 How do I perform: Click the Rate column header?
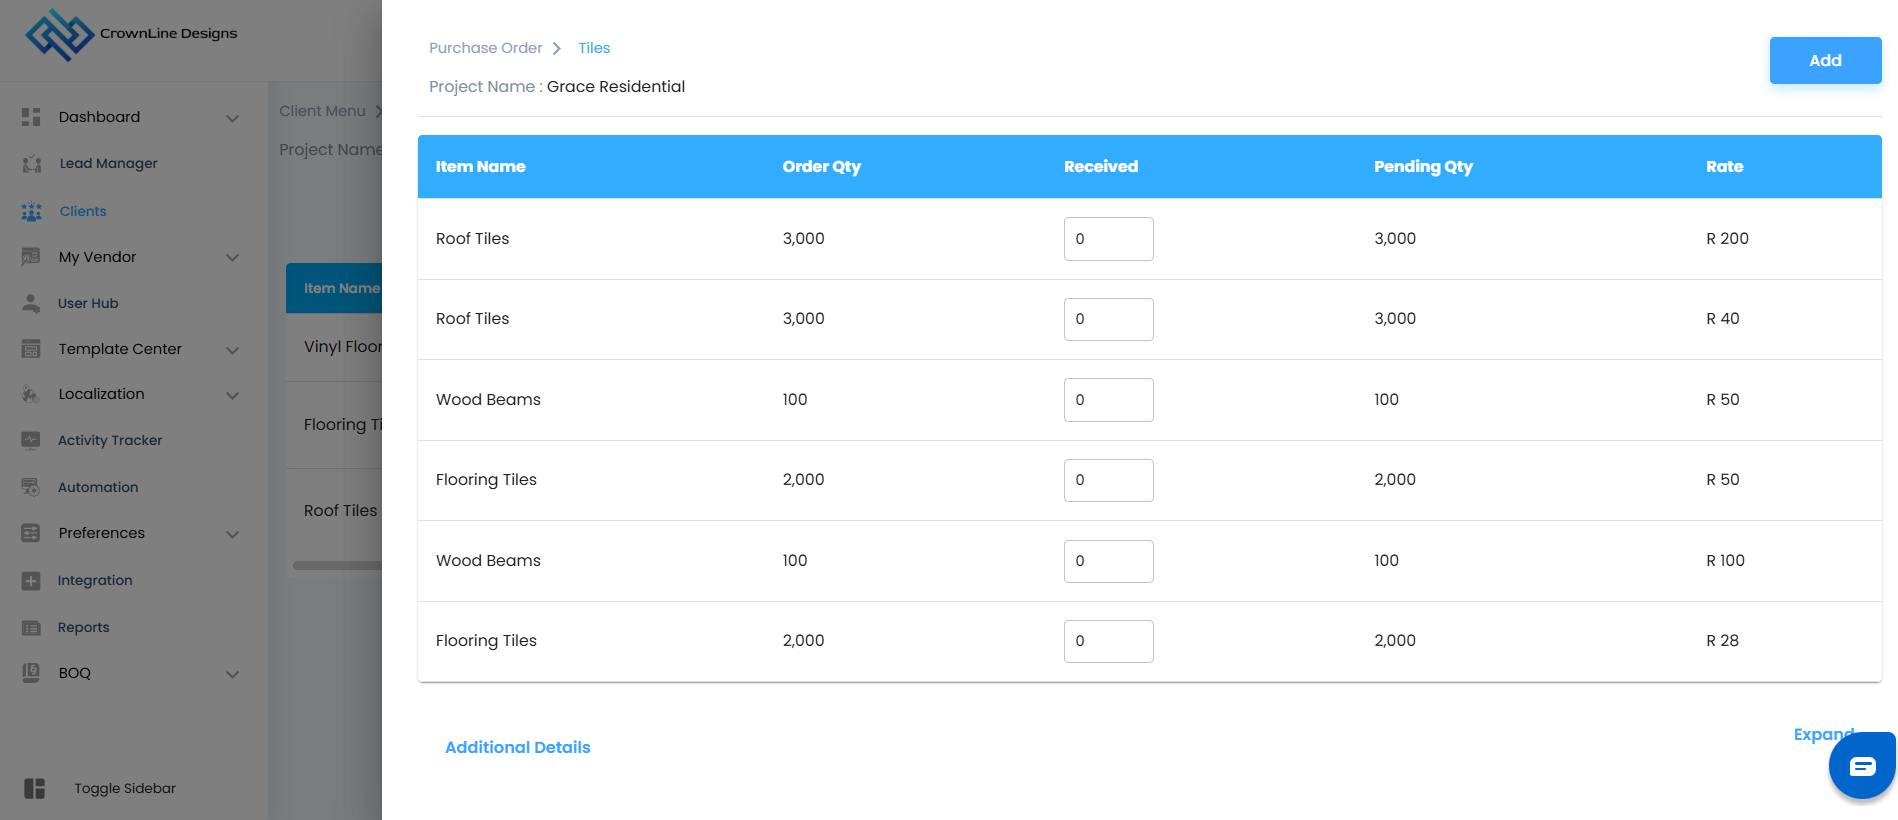(x=1724, y=167)
